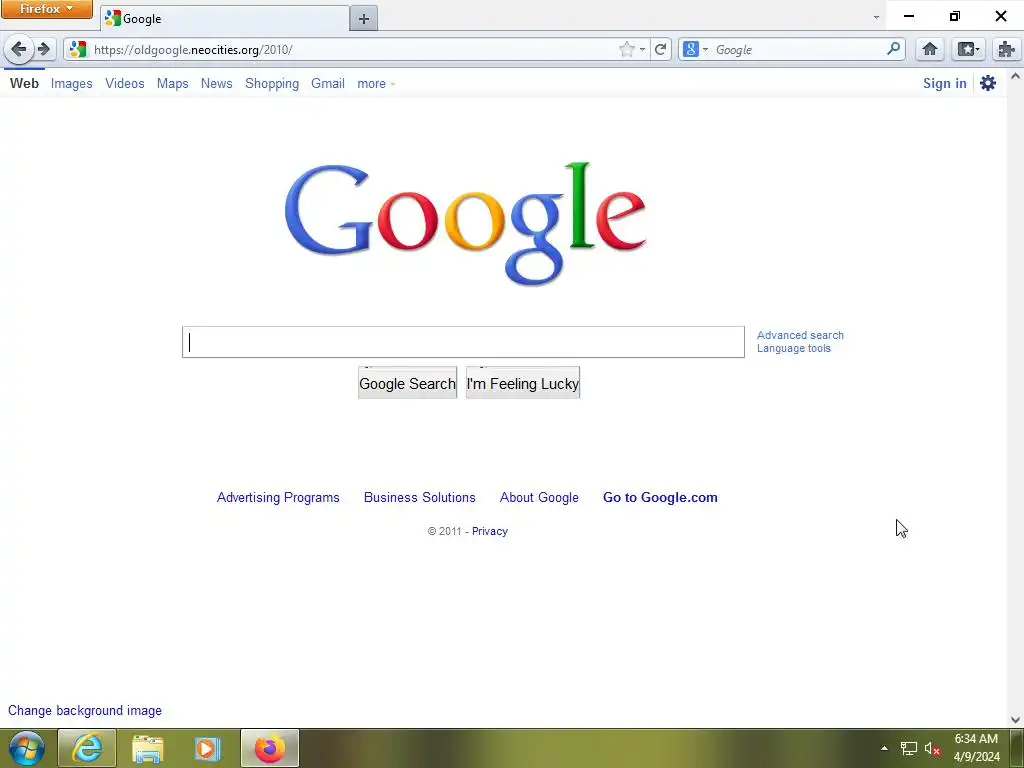Select the Web navigation item
Image resolution: width=1024 pixels, height=768 pixels.
pos(24,84)
